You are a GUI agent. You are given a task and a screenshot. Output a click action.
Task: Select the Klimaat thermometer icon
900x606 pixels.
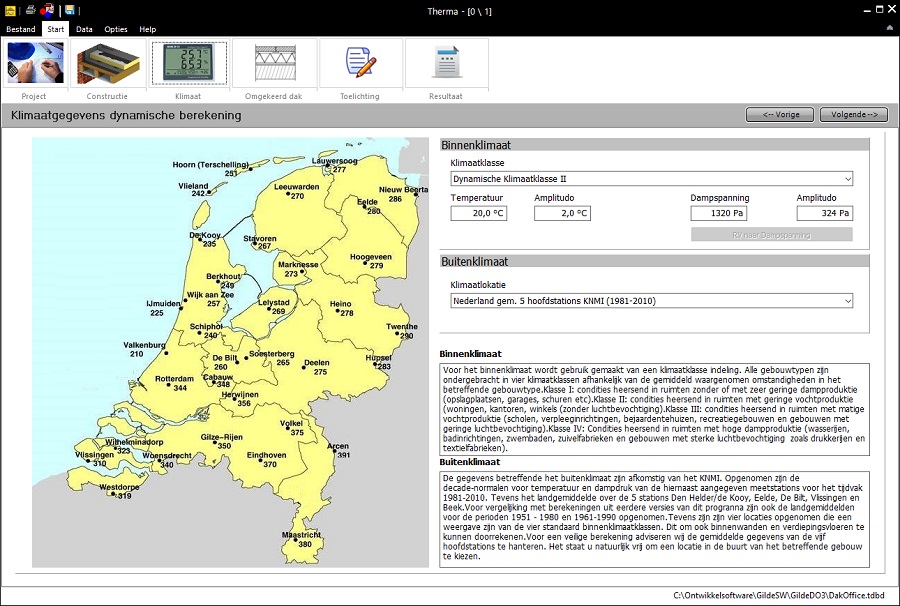click(189, 64)
